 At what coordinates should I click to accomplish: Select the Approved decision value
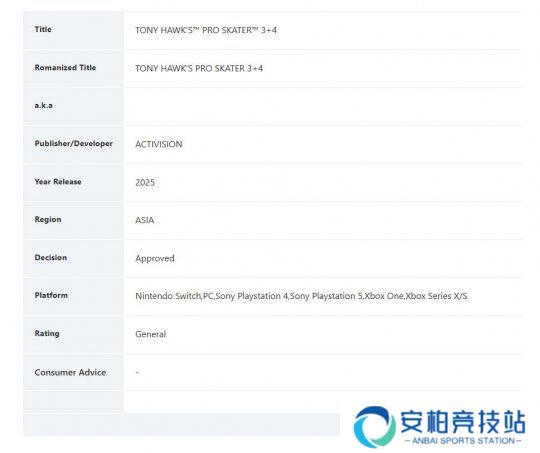155,258
